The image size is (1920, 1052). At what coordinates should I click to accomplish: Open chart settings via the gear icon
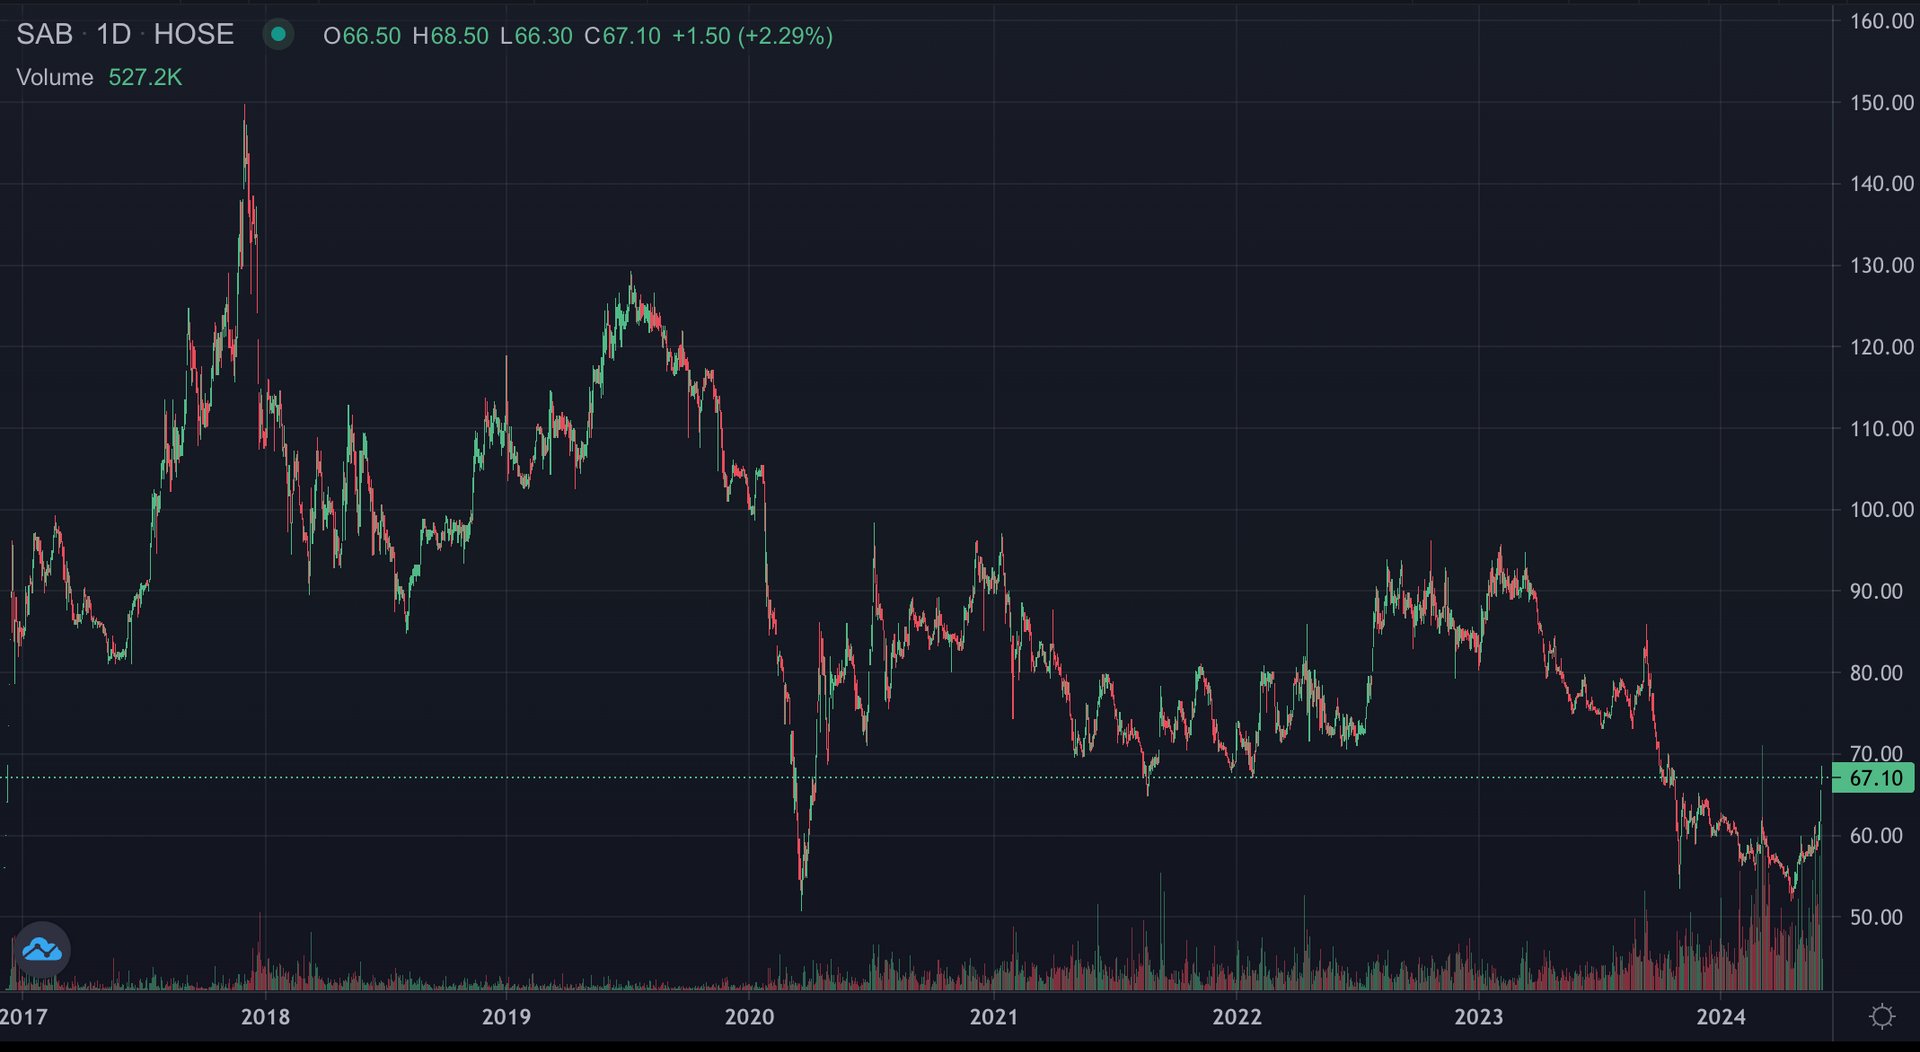1881,1017
